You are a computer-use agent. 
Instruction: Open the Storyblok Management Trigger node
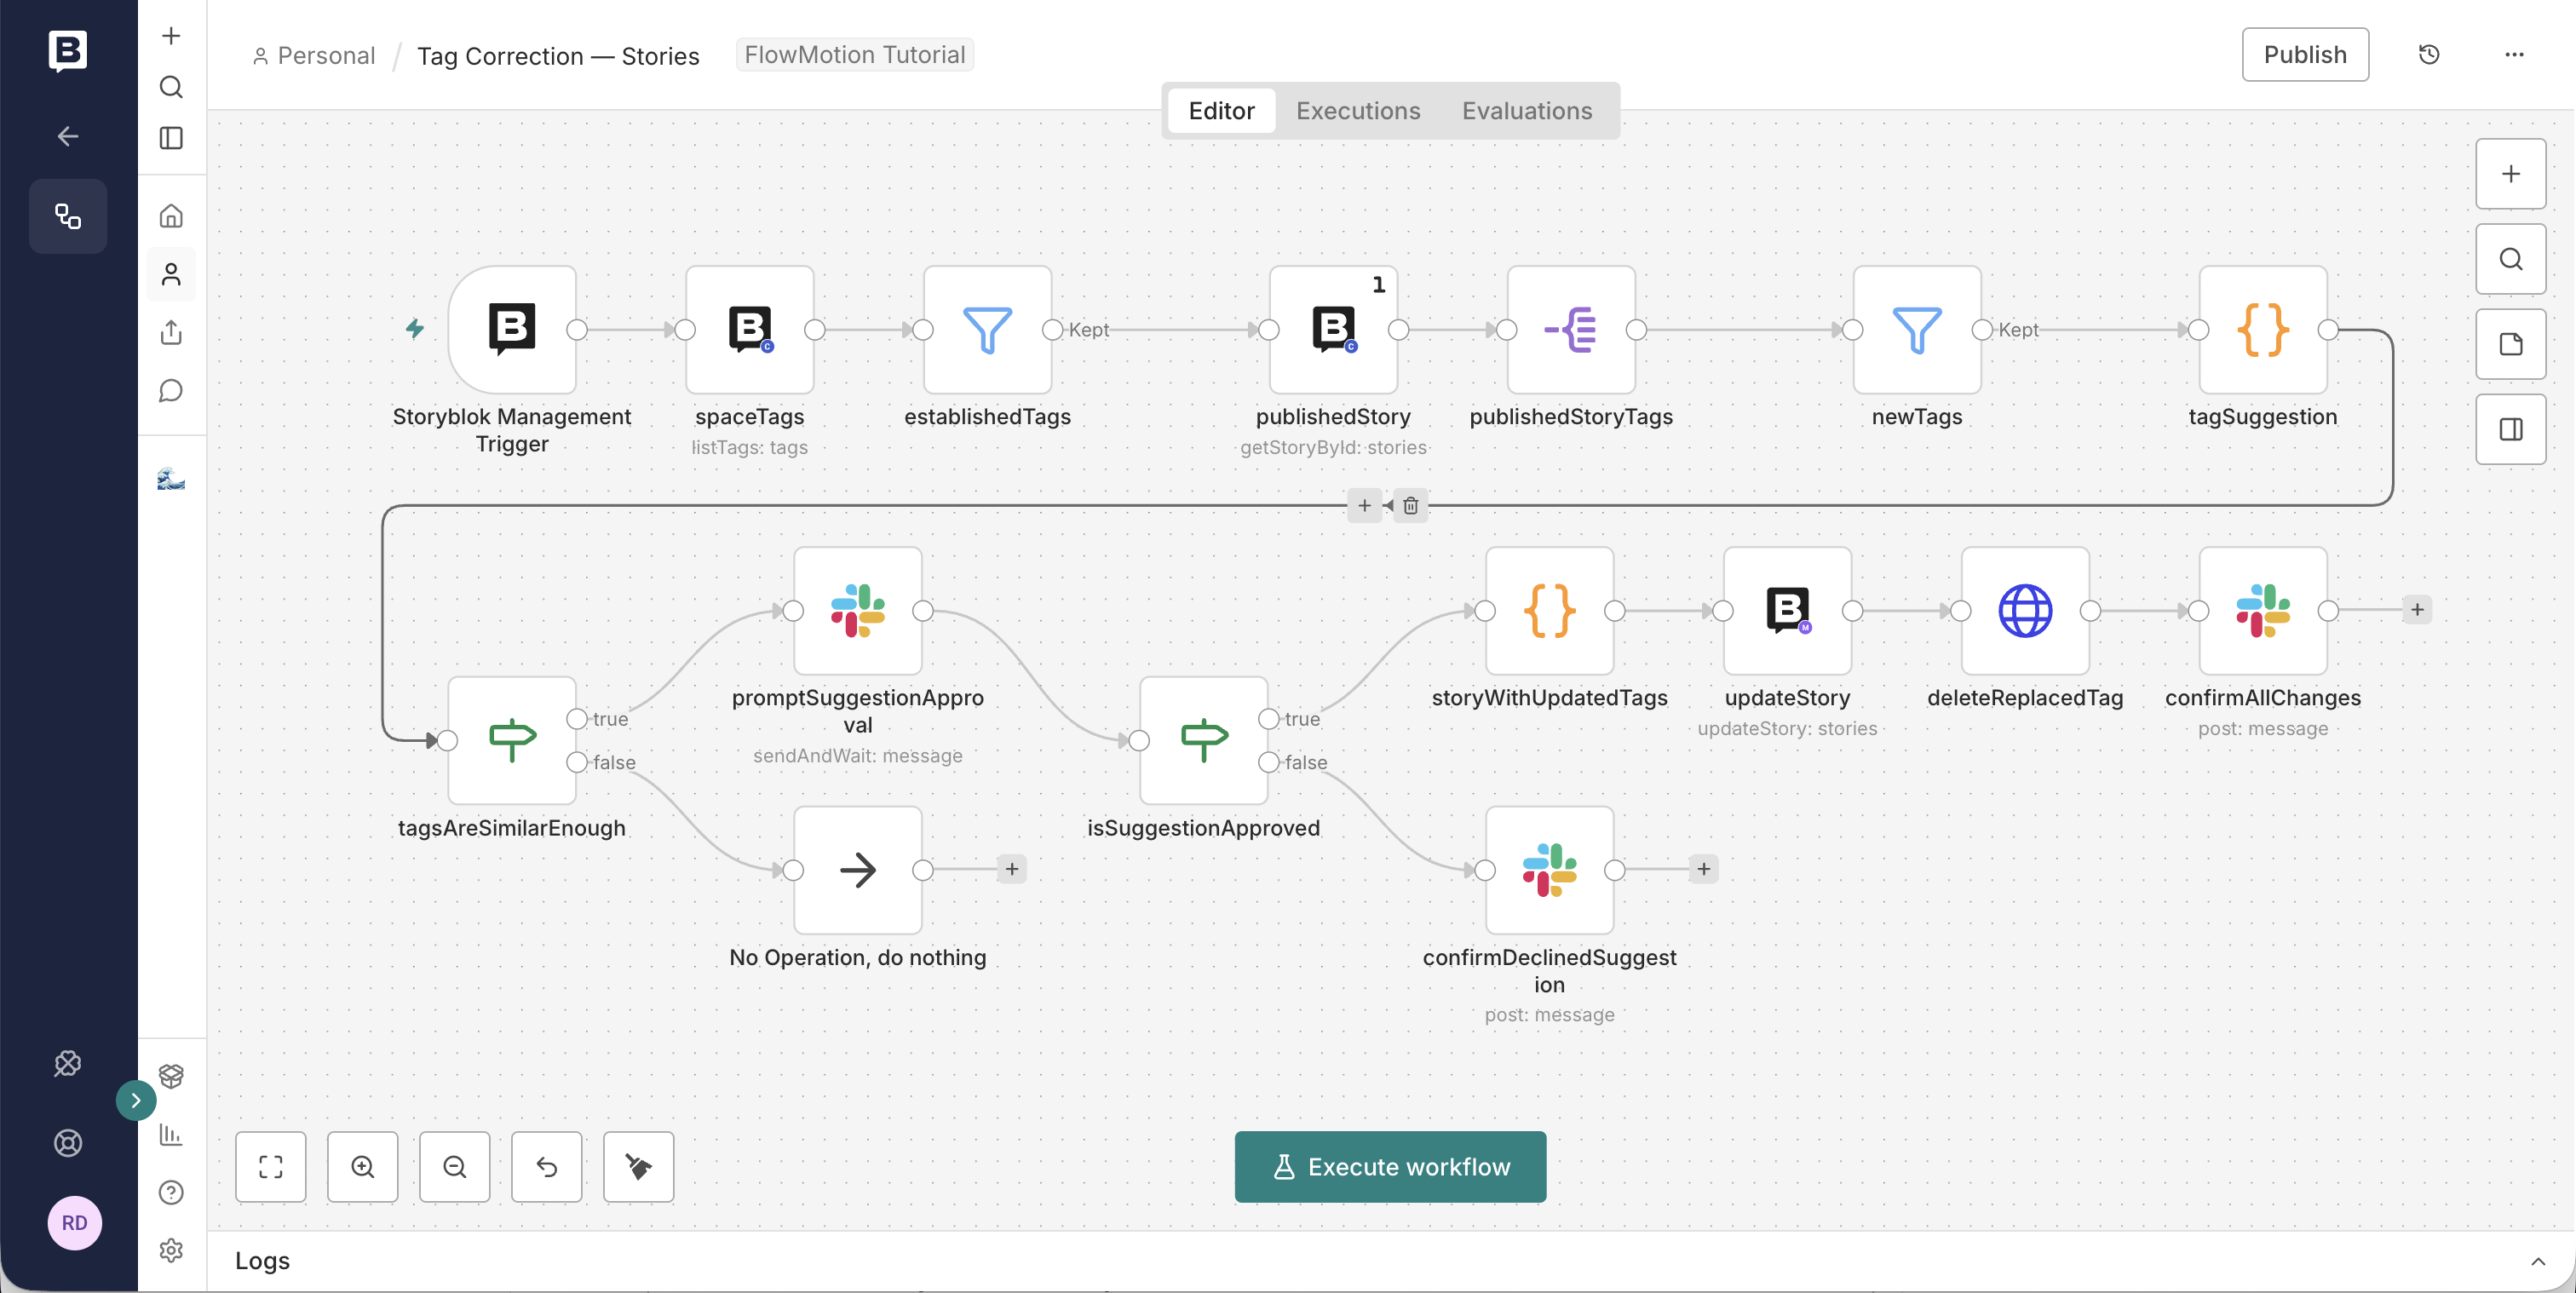point(511,329)
